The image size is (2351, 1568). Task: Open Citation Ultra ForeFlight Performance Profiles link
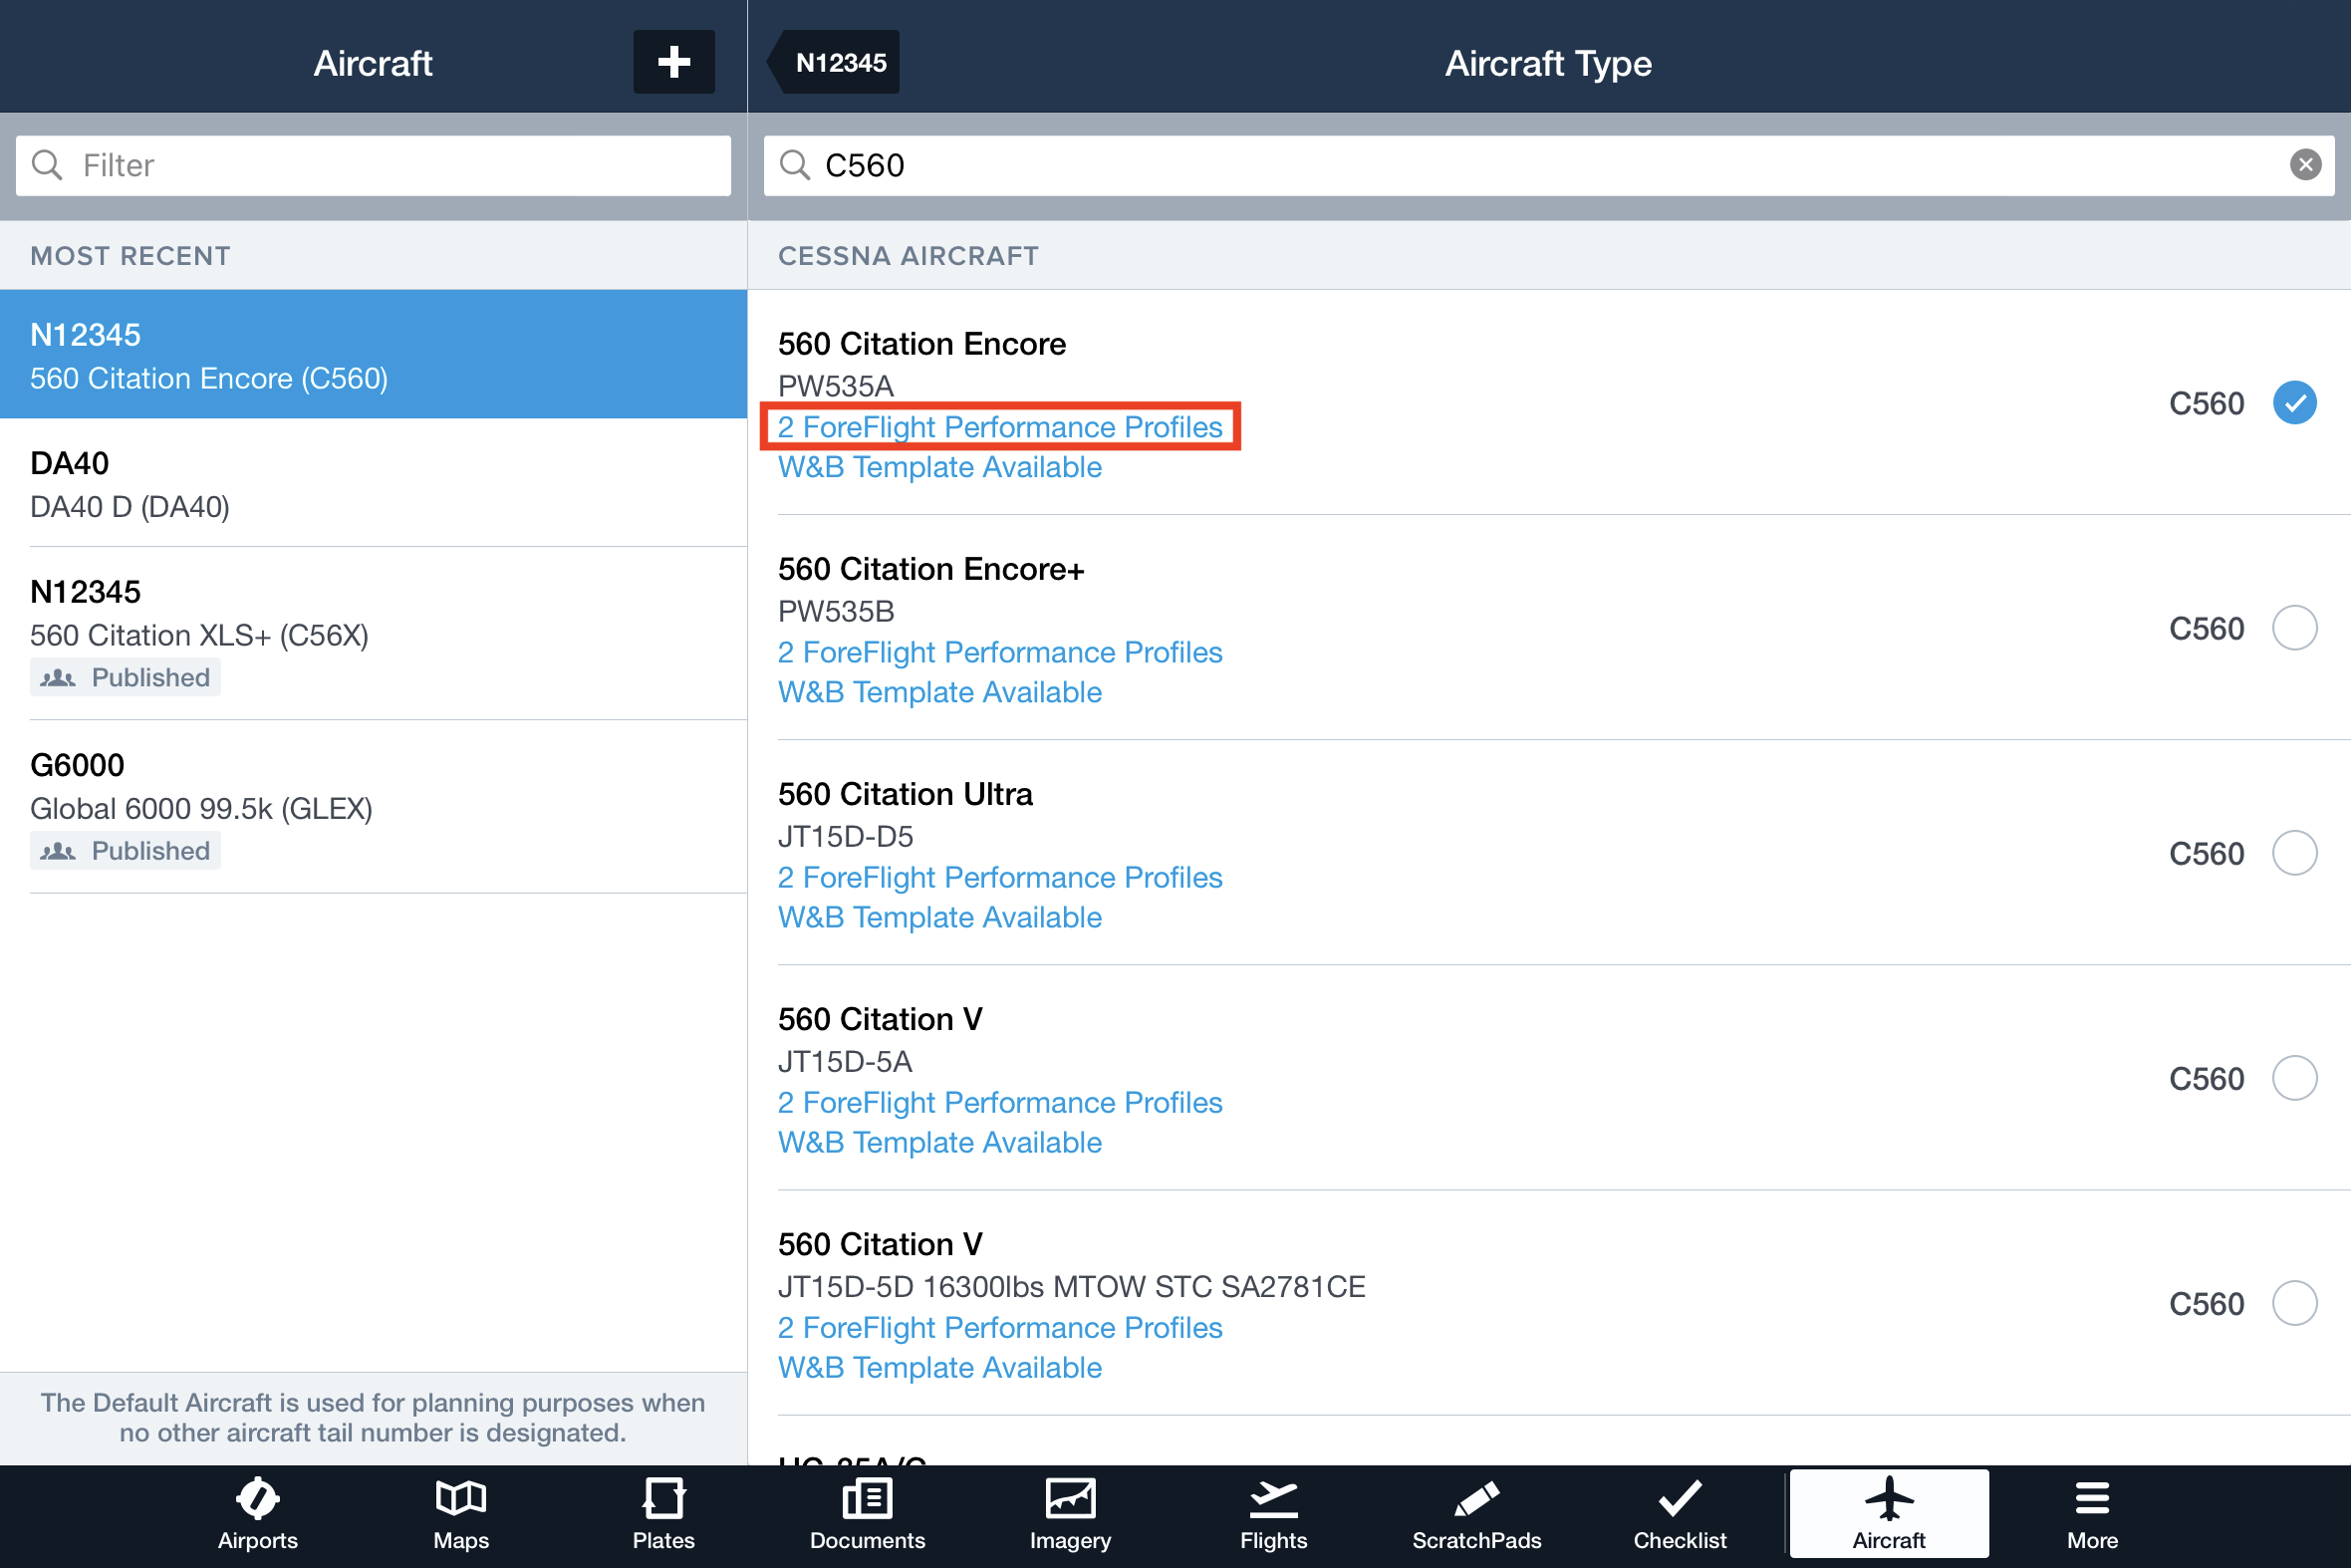[x=1000, y=877]
